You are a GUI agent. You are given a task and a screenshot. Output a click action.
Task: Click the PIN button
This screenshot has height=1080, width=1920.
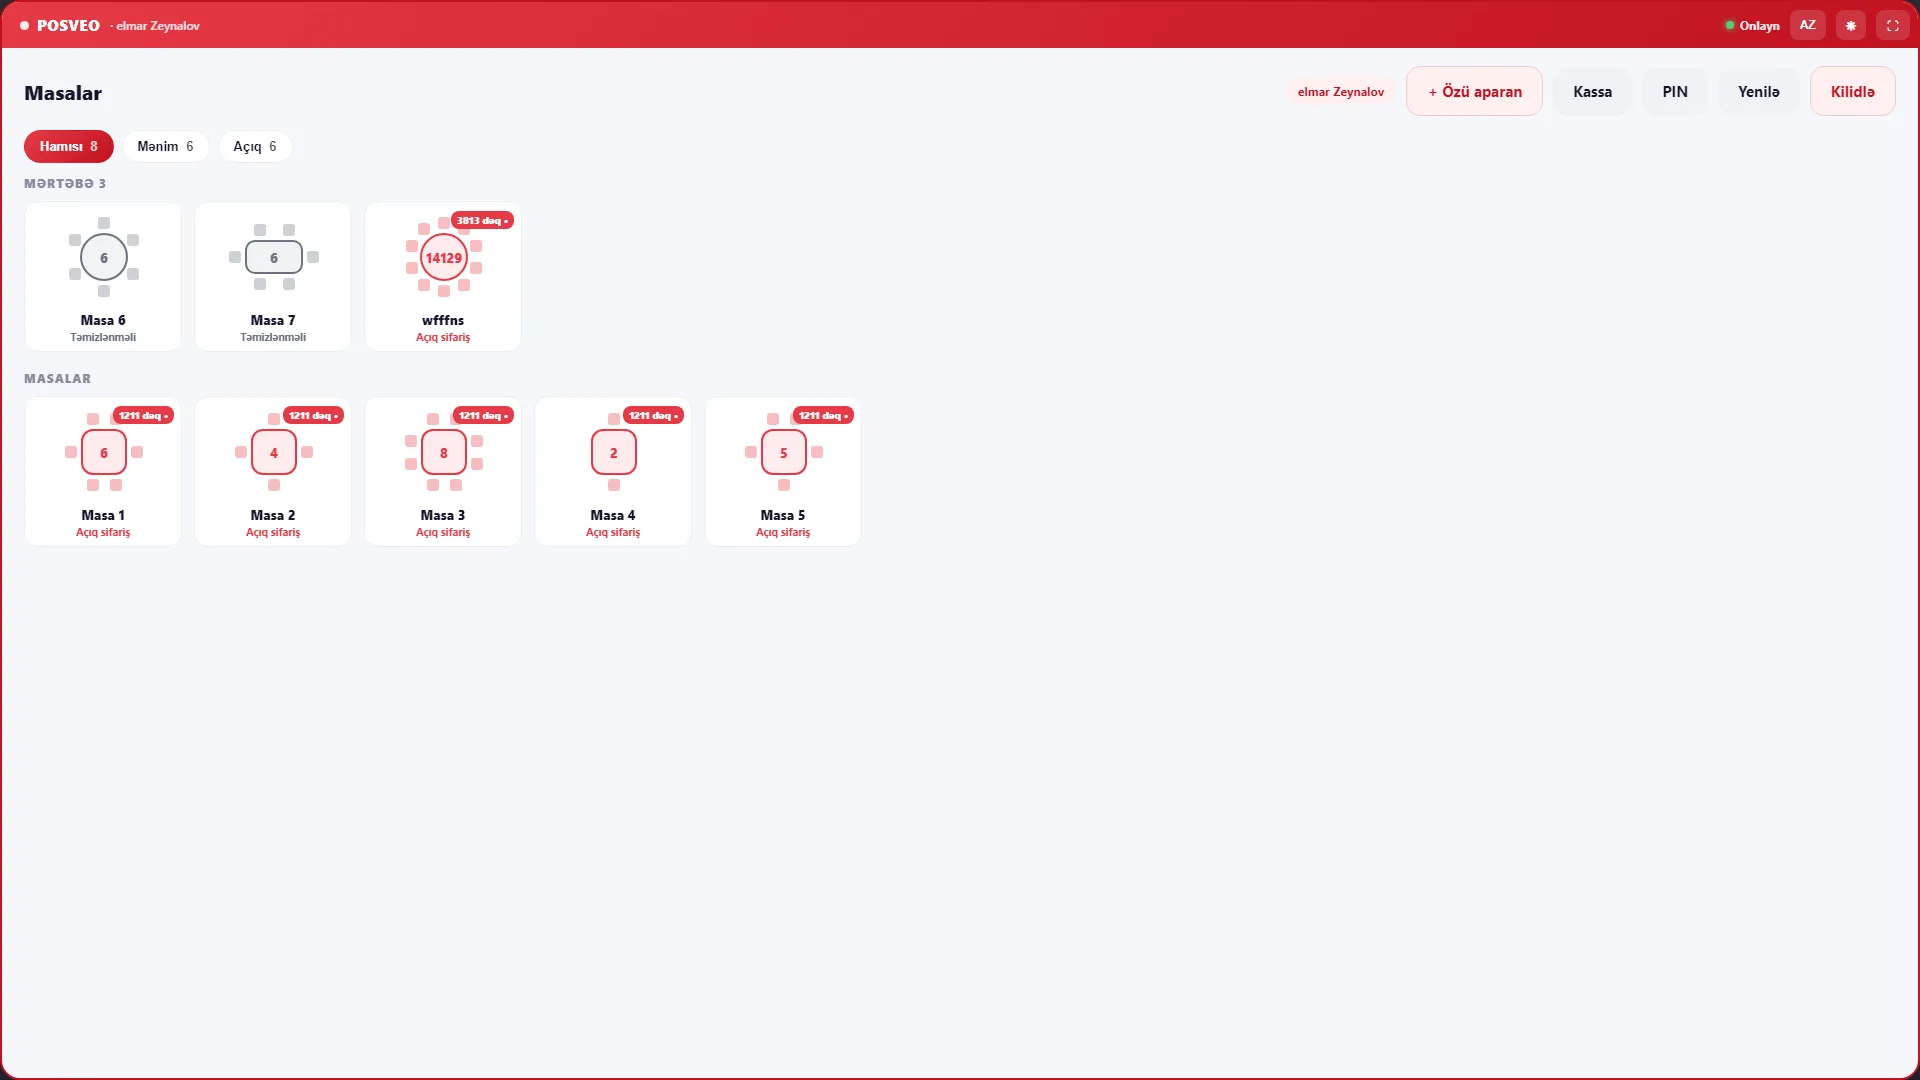[1675, 92]
